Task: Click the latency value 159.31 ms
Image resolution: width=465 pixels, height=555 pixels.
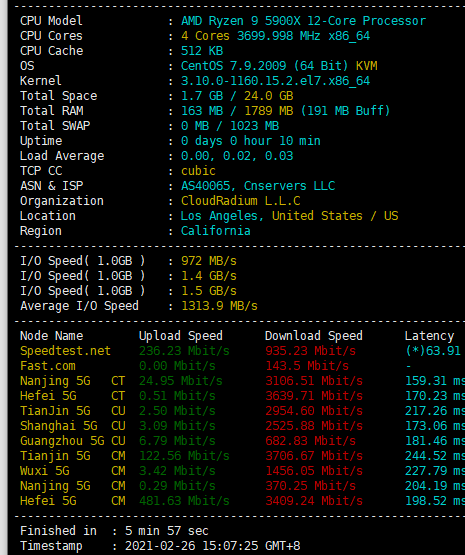Action: 435,381
